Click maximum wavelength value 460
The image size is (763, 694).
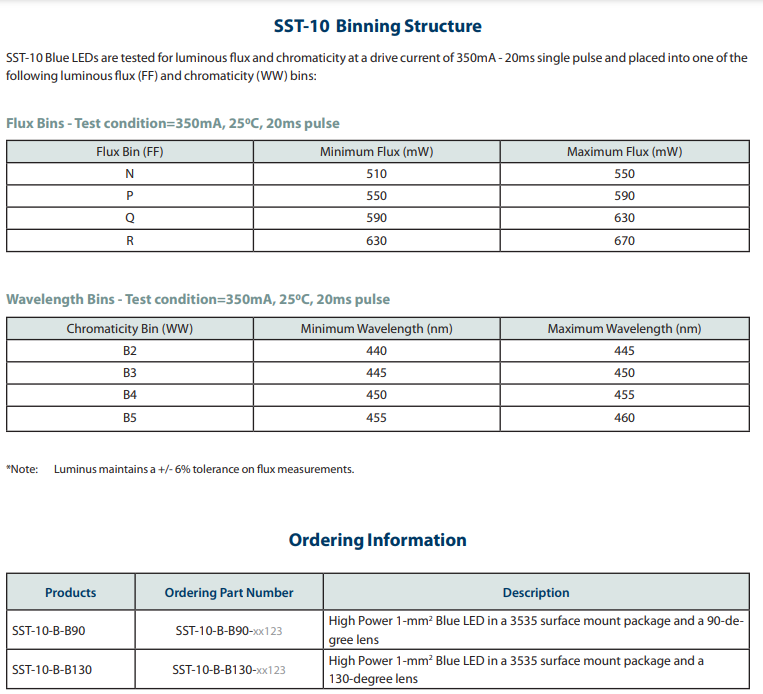click(625, 418)
